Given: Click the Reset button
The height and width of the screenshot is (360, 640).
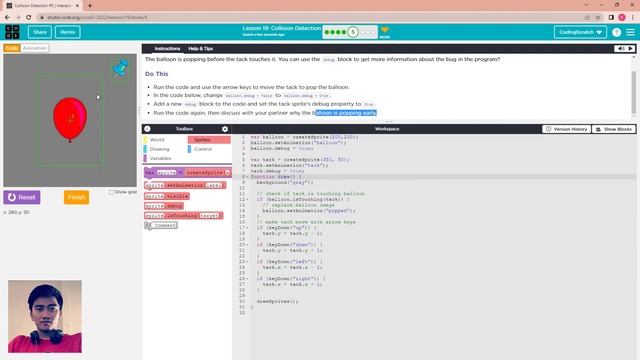Looking at the screenshot, I should tap(22, 197).
